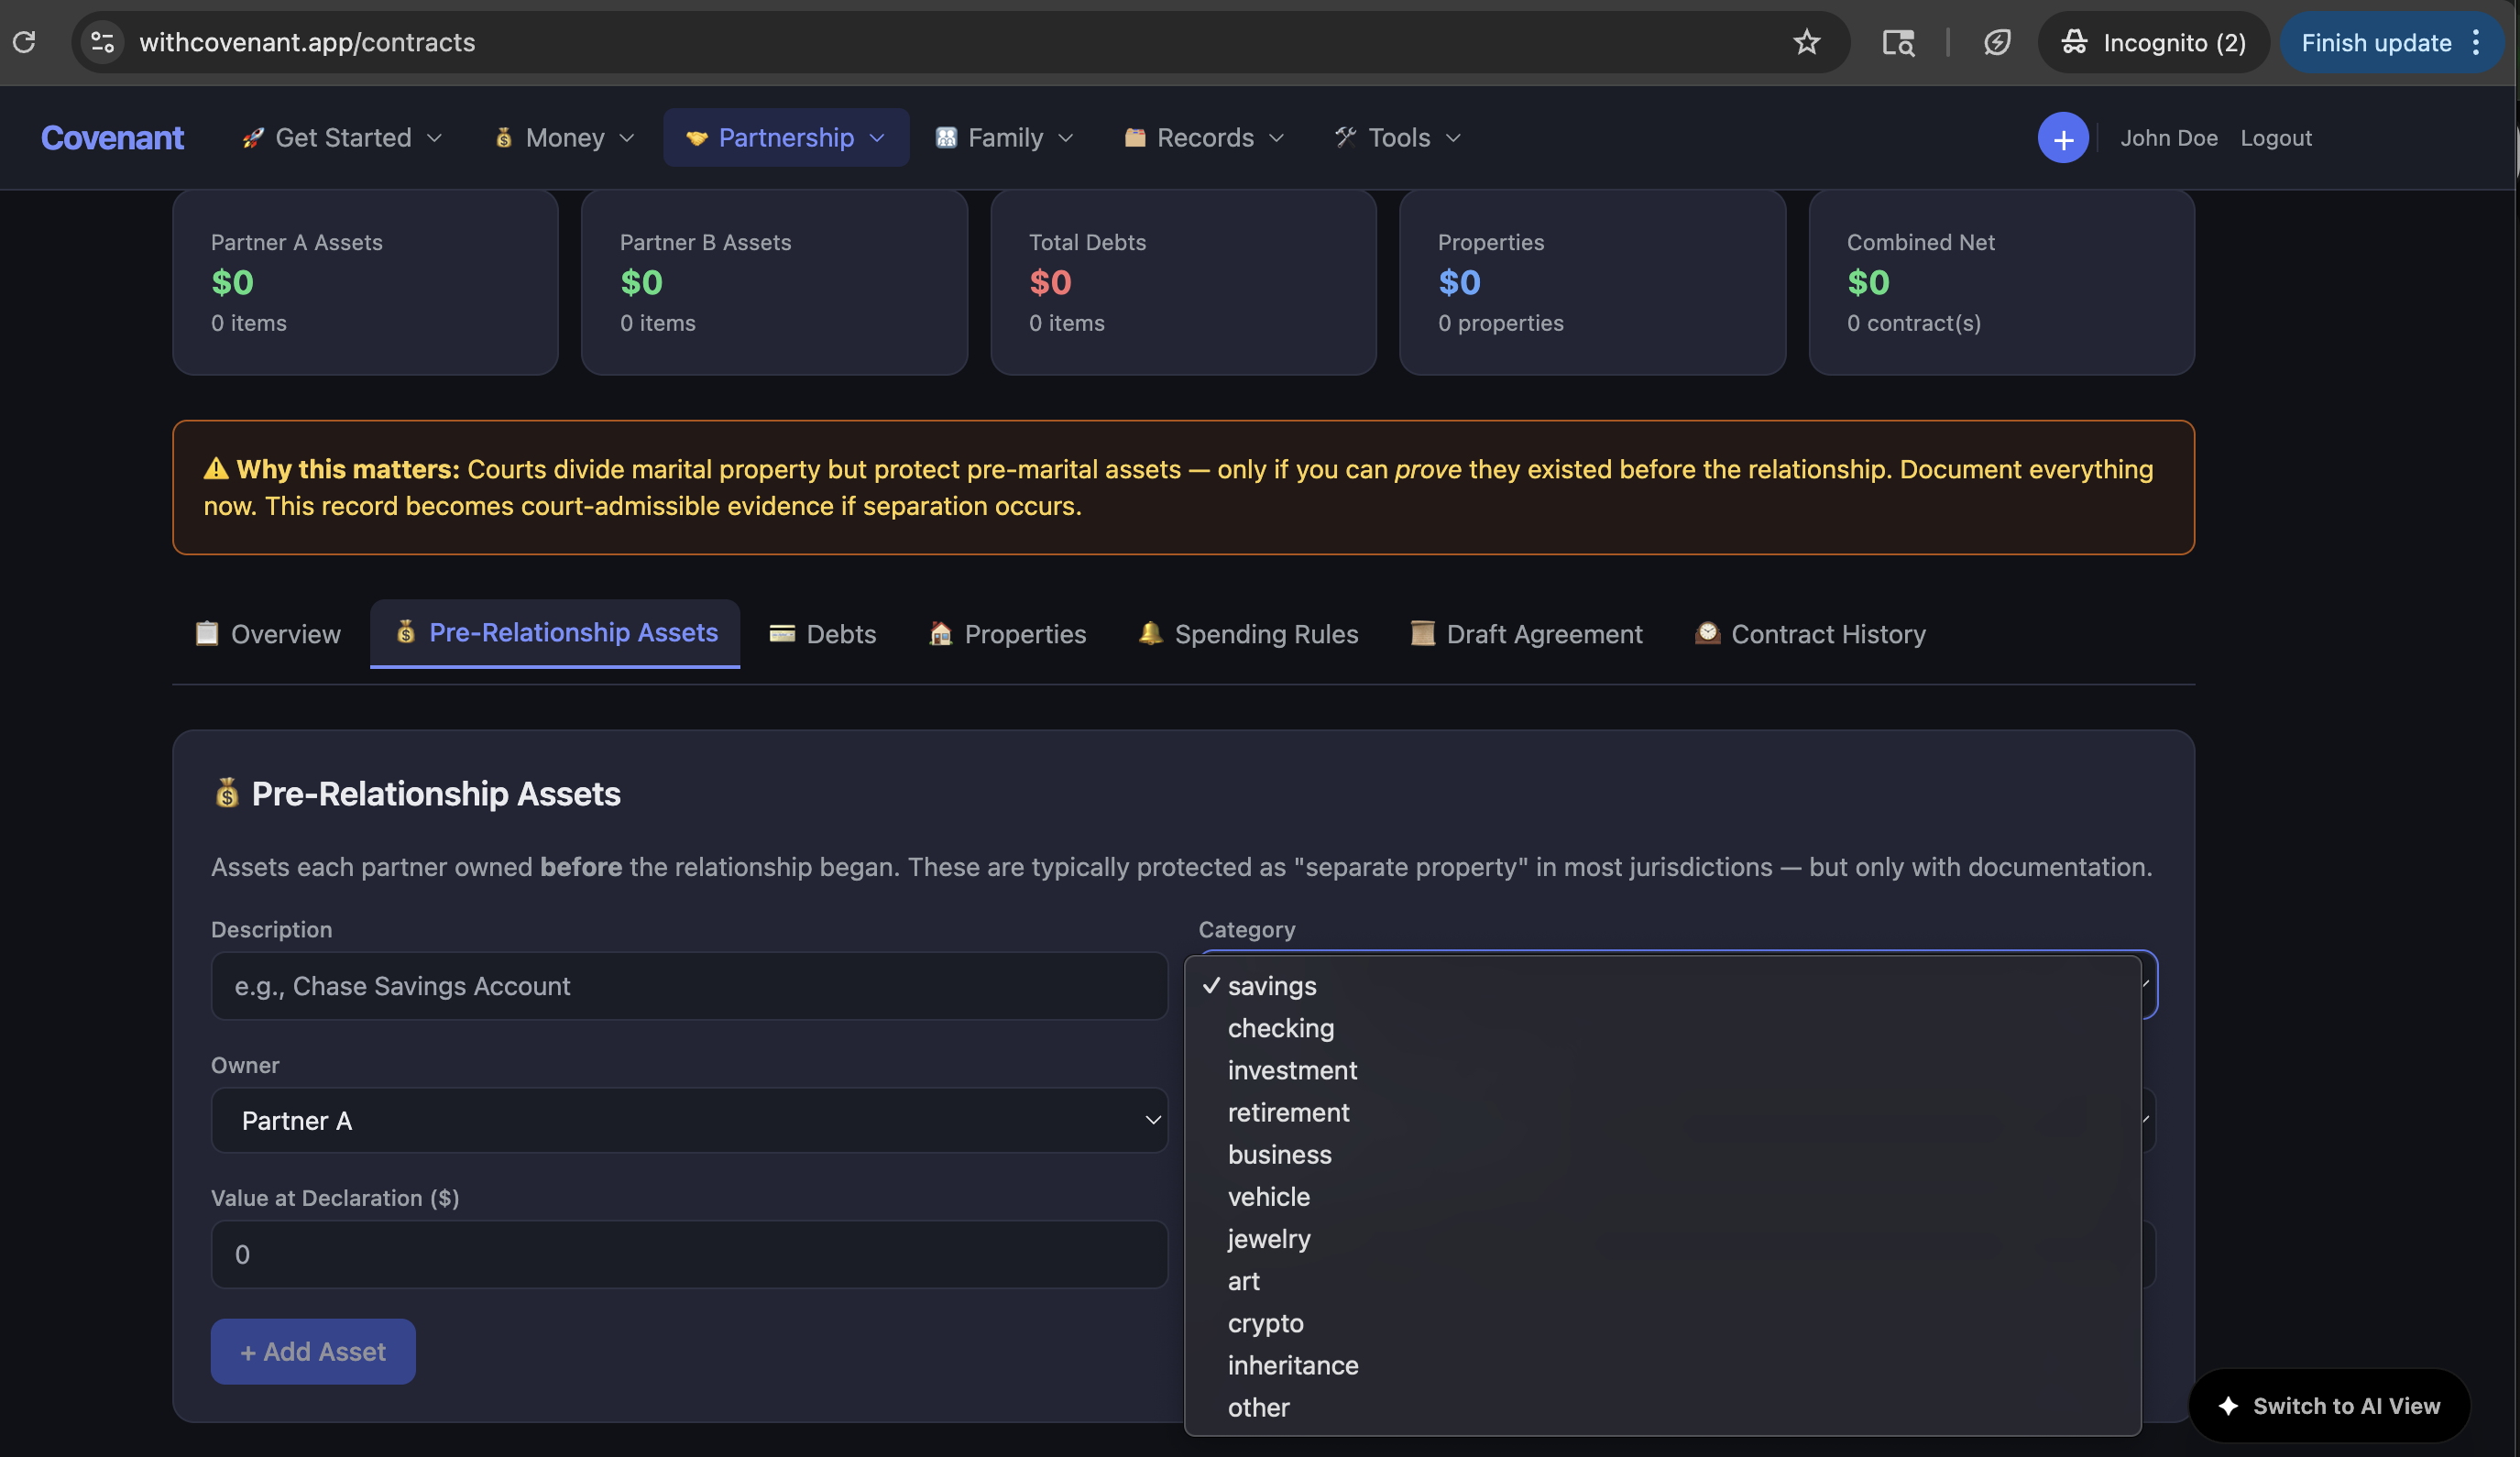The image size is (2520, 1457).
Task: Click the wrench icon beside Tools
Action: click(1345, 138)
